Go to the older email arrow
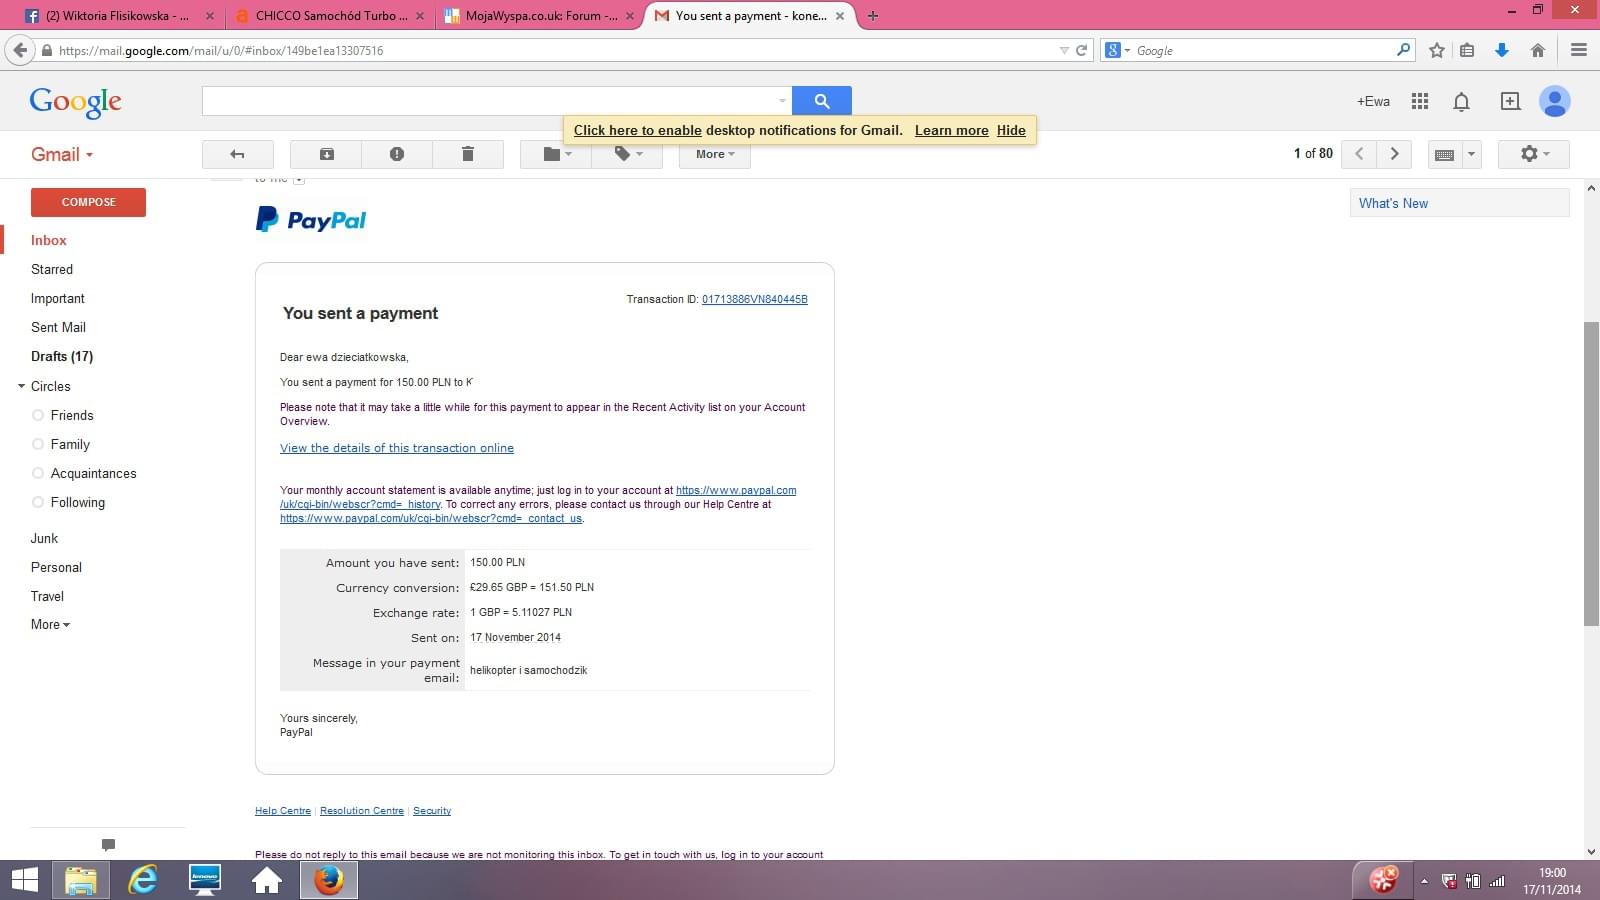 [x=1394, y=154]
